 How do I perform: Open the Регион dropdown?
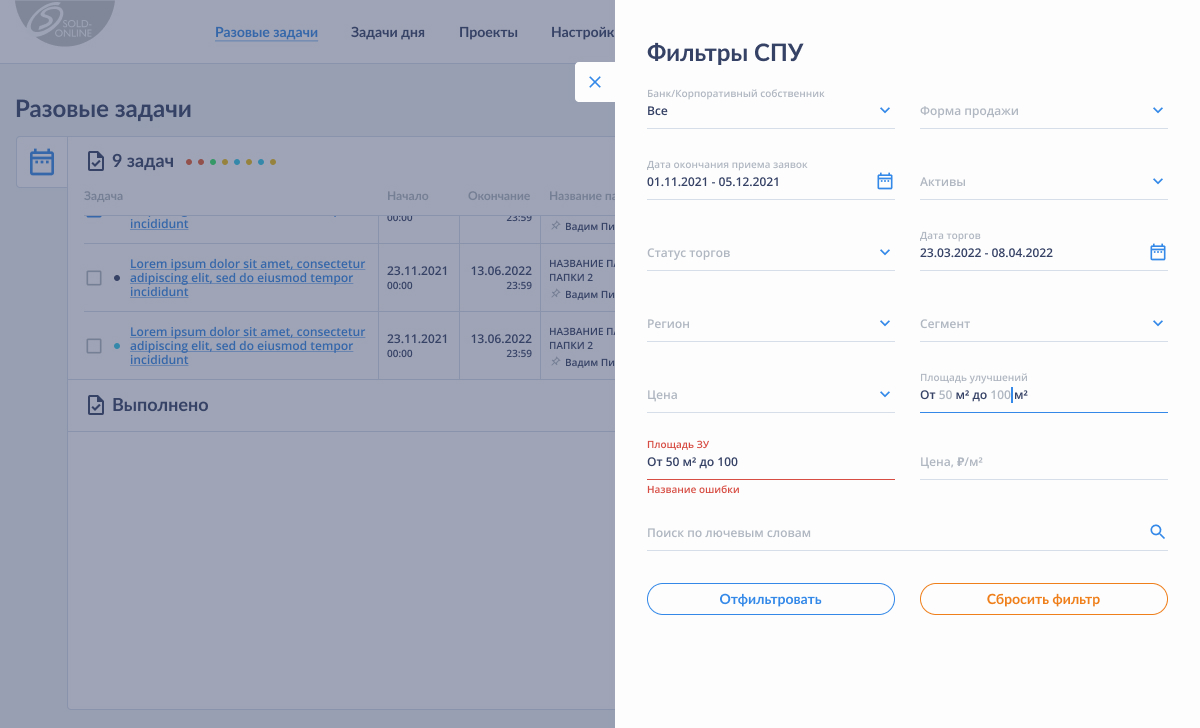[x=771, y=324]
